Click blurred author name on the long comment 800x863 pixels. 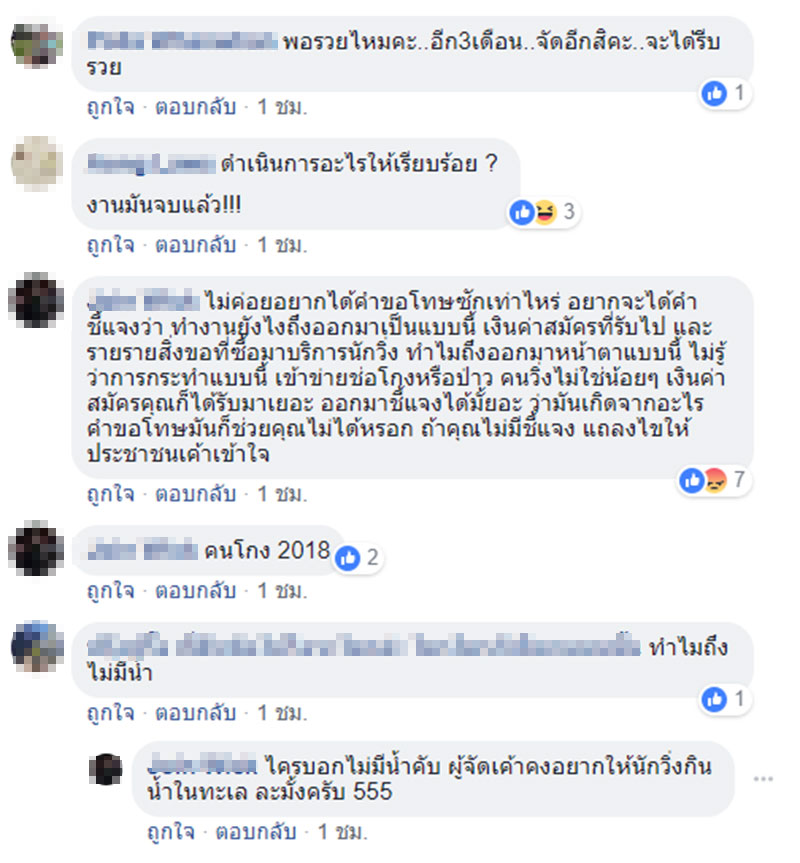point(143,302)
